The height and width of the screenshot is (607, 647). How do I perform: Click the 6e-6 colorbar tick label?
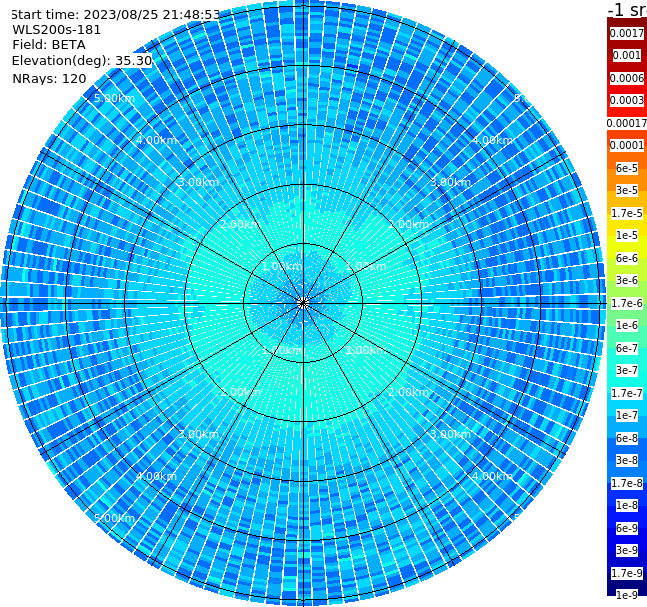click(x=627, y=258)
